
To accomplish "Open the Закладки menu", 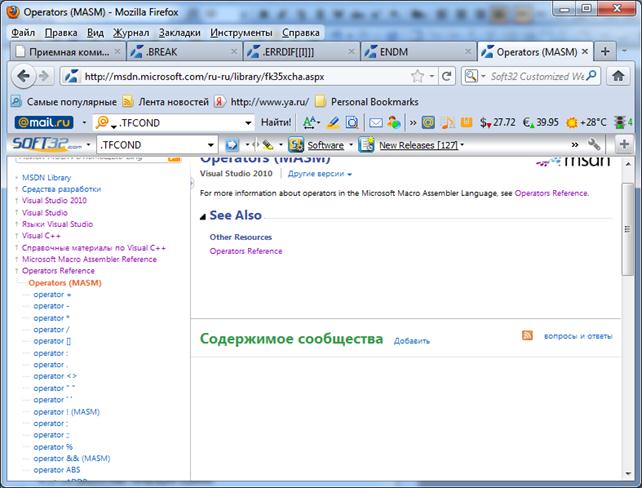I will coord(179,32).
